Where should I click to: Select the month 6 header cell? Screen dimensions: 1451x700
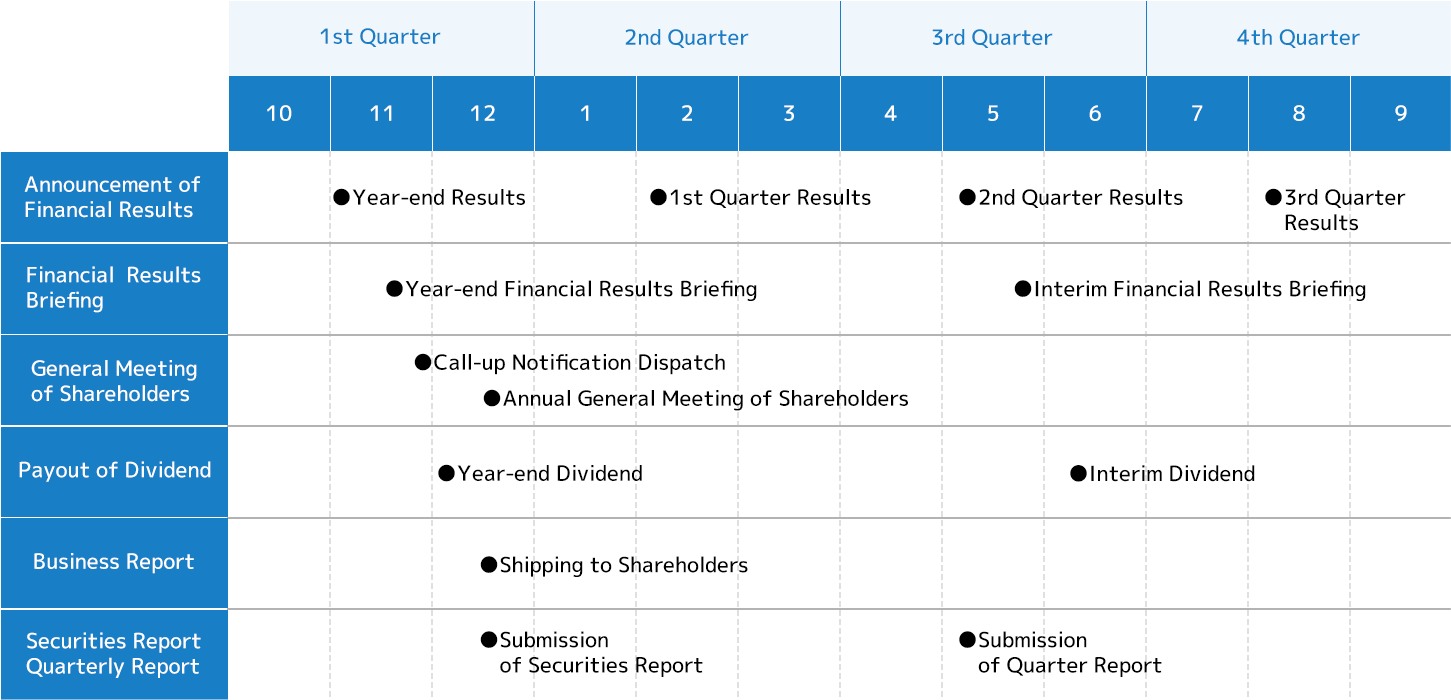coord(1095,113)
